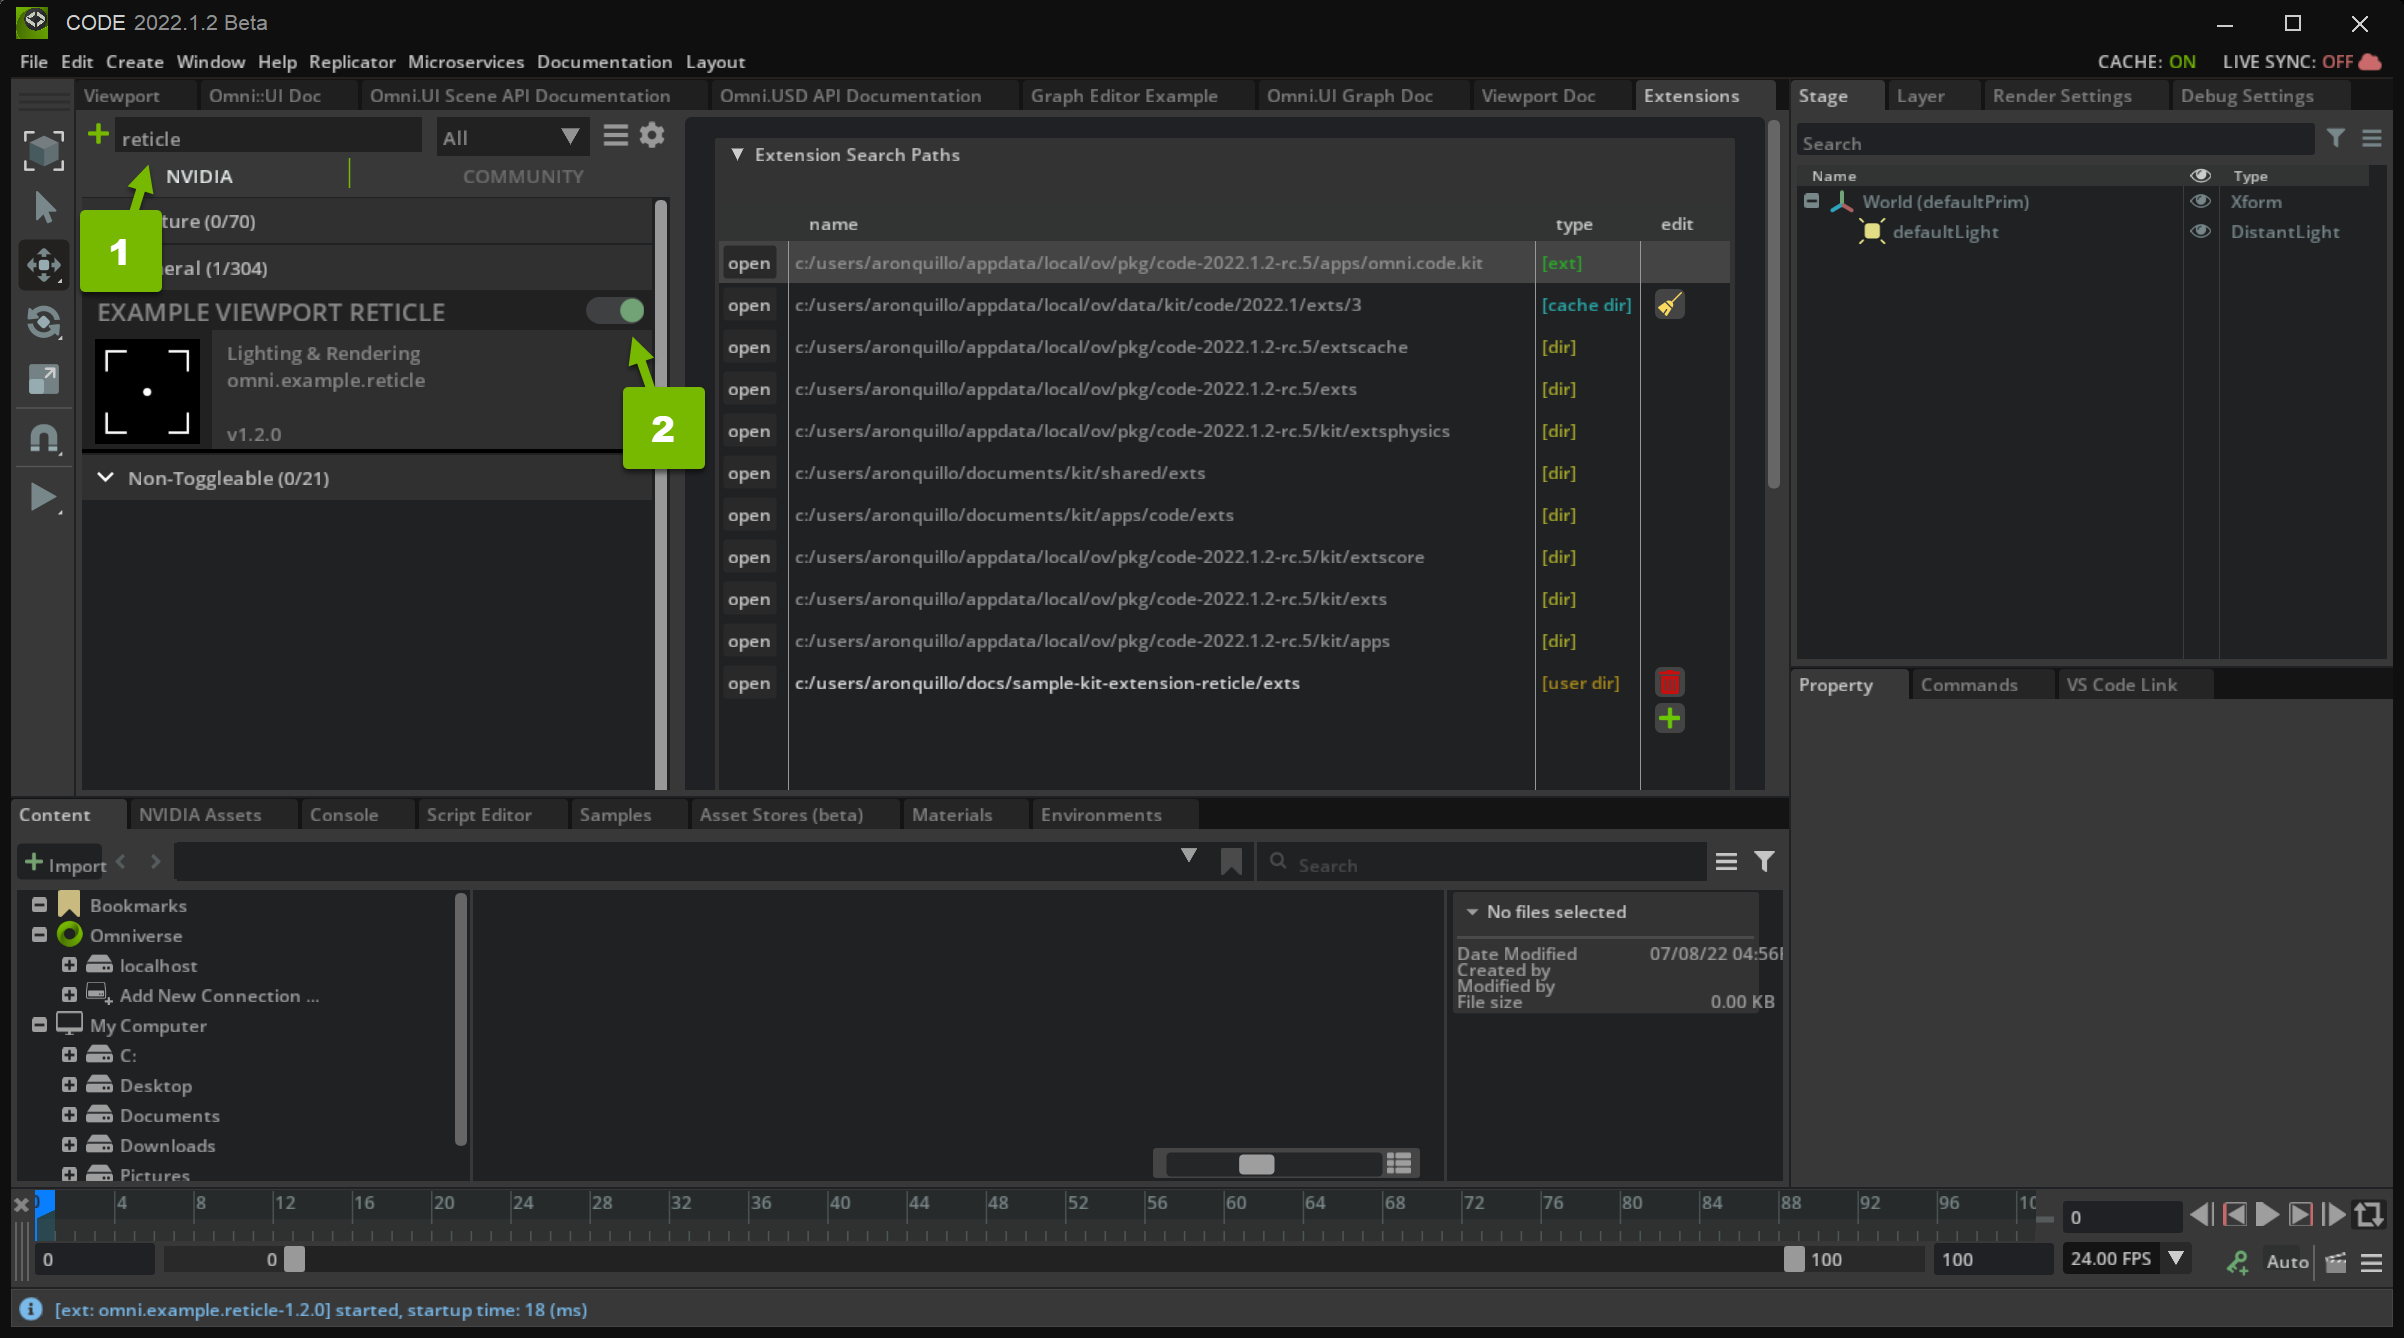The image size is (2404, 1338).
Task: Click the Play button in left toolbar
Action: [44, 497]
